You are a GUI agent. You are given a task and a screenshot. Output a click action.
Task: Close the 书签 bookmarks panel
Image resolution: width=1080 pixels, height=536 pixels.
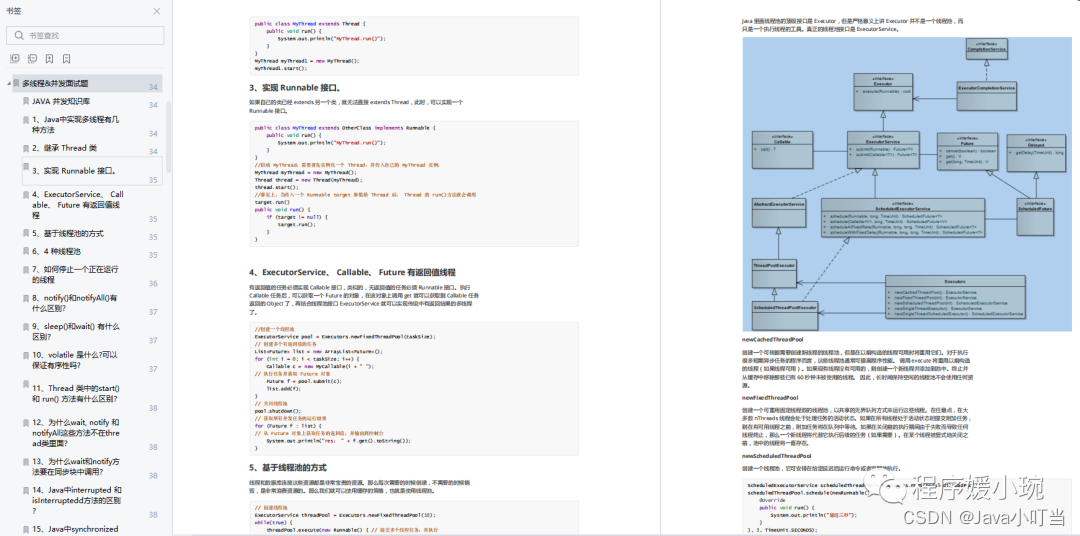[x=156, y=11]
